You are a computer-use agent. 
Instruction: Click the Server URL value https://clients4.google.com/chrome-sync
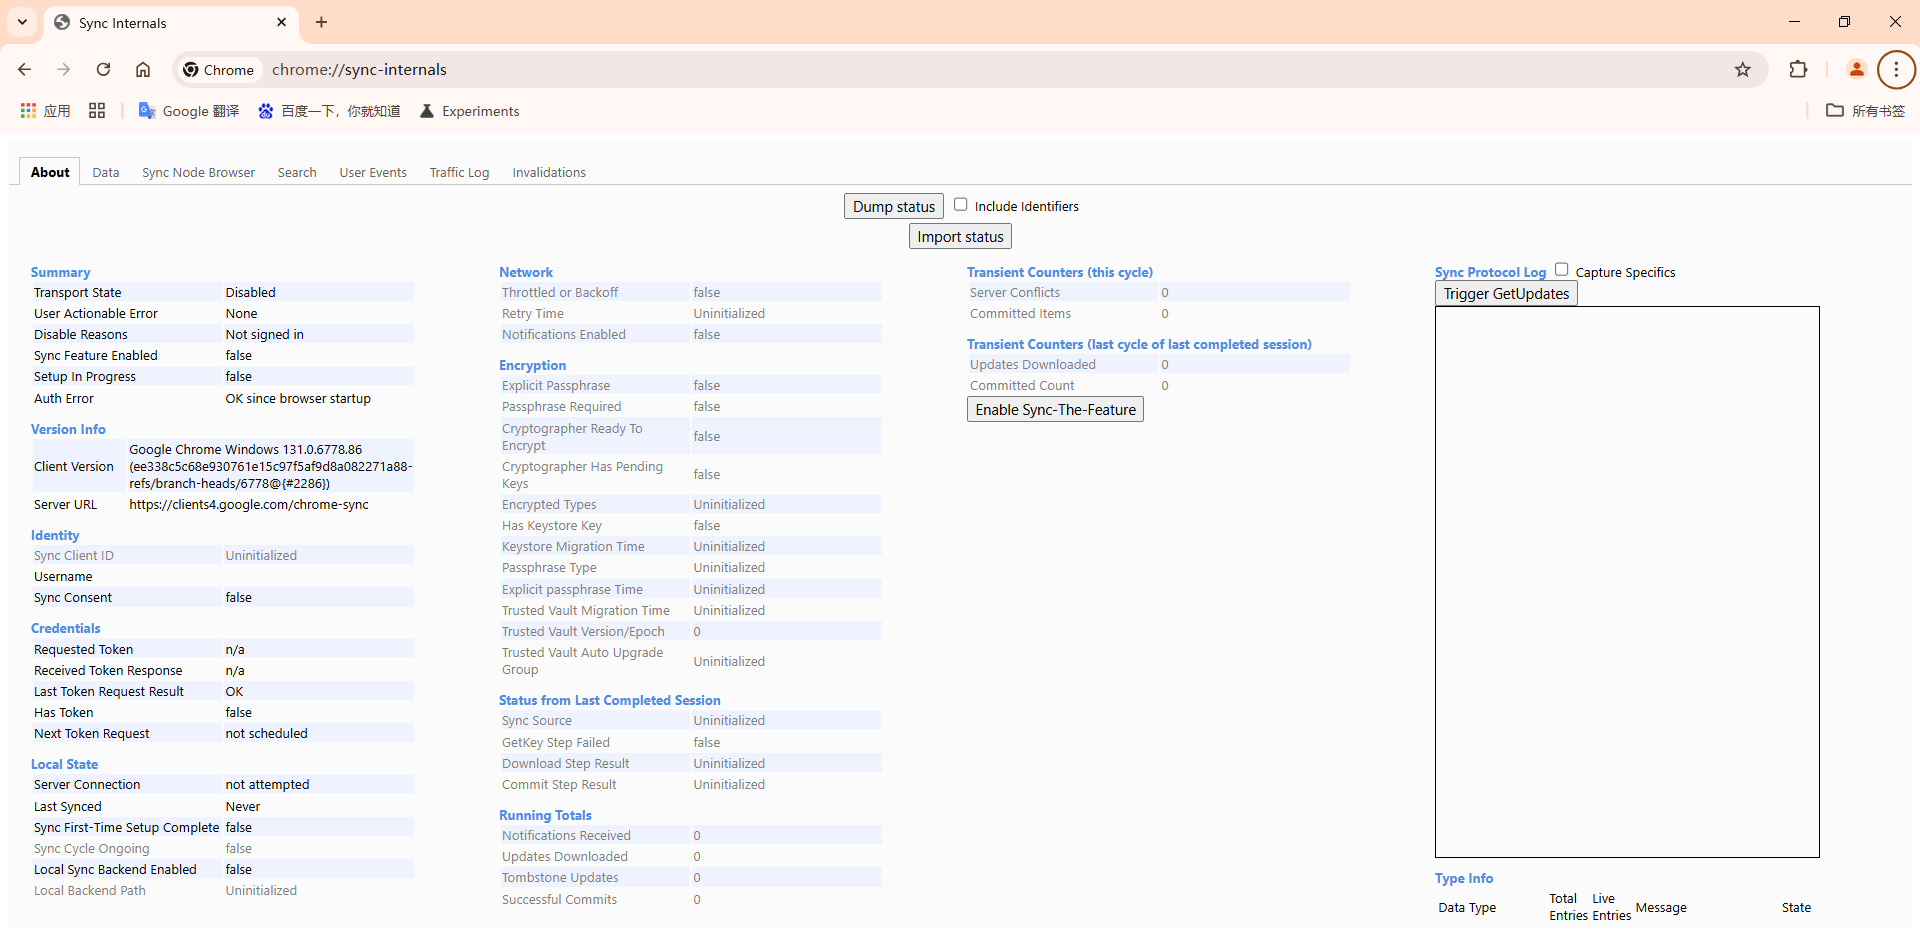click(x=249, y=504)
